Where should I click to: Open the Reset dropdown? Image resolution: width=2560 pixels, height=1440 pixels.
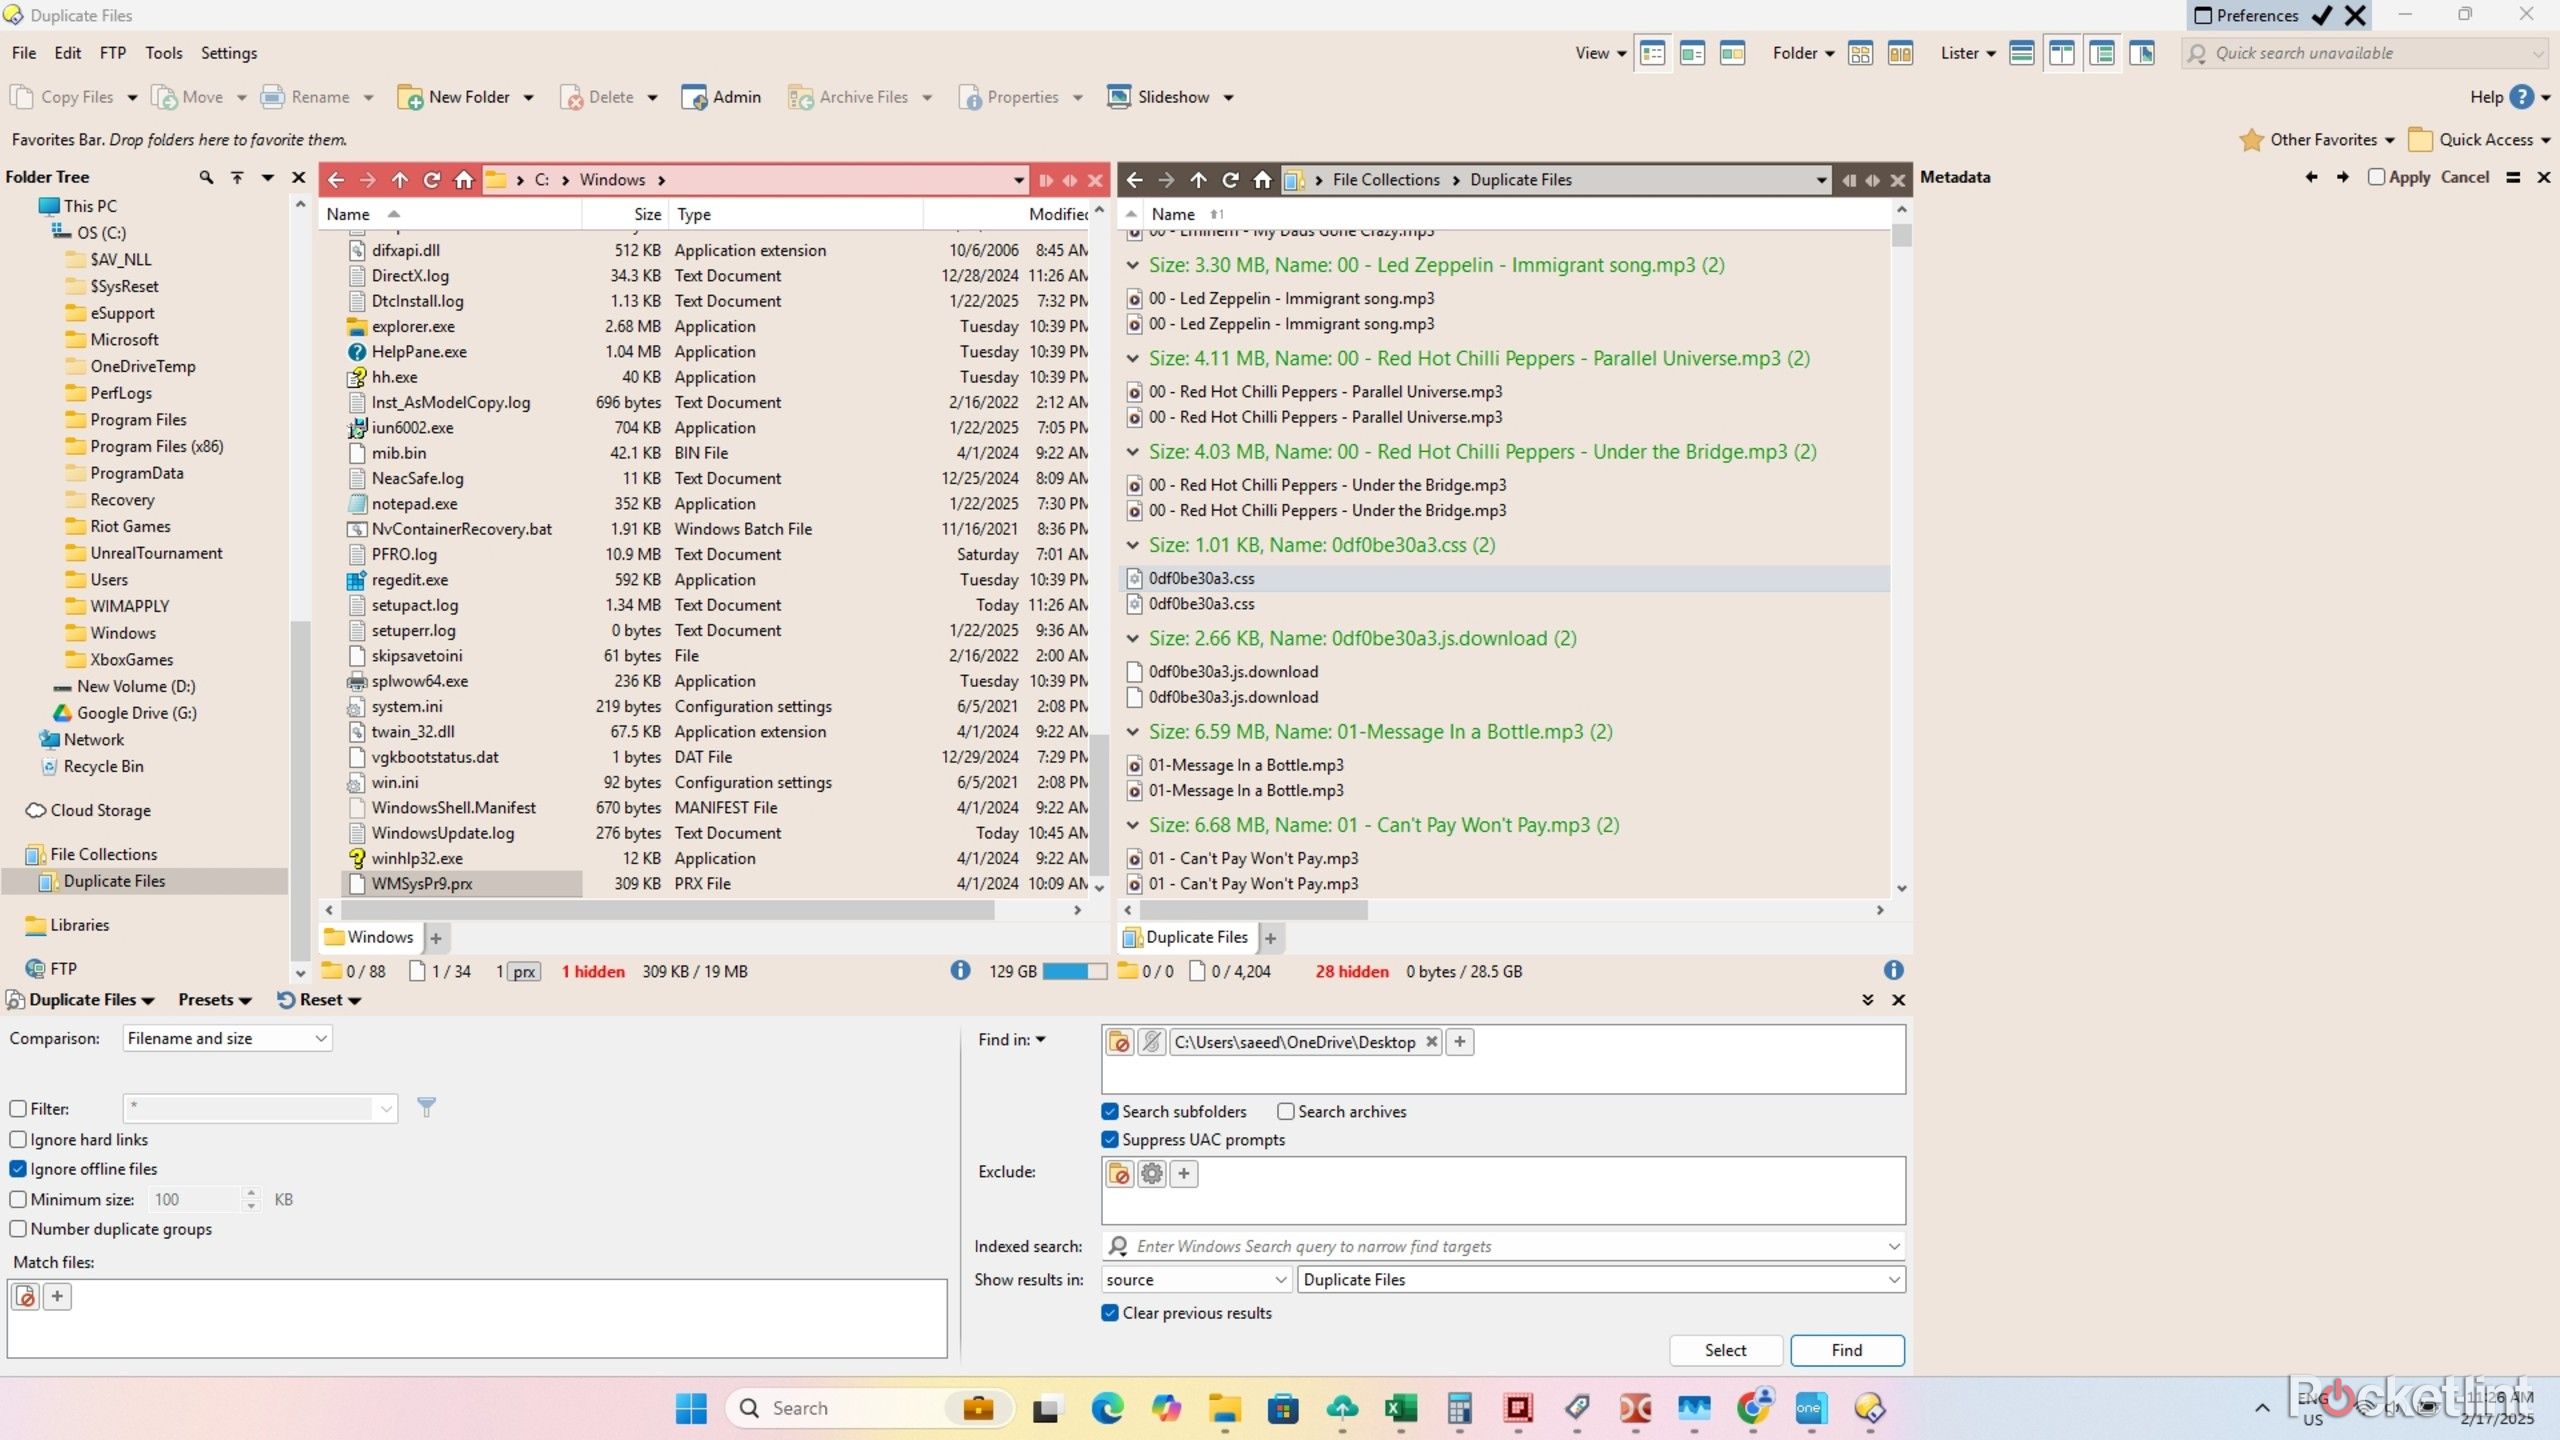point(319,1000)
